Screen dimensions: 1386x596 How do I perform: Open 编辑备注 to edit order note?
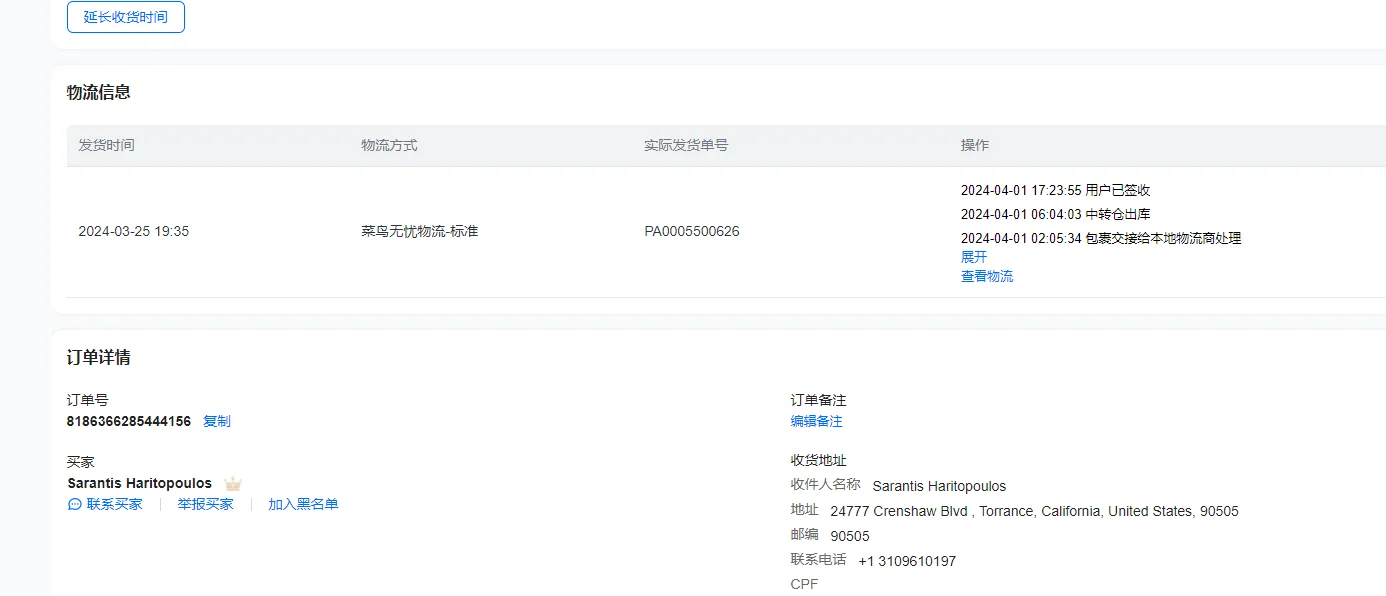pyautogui.click(x=817, y=421)
